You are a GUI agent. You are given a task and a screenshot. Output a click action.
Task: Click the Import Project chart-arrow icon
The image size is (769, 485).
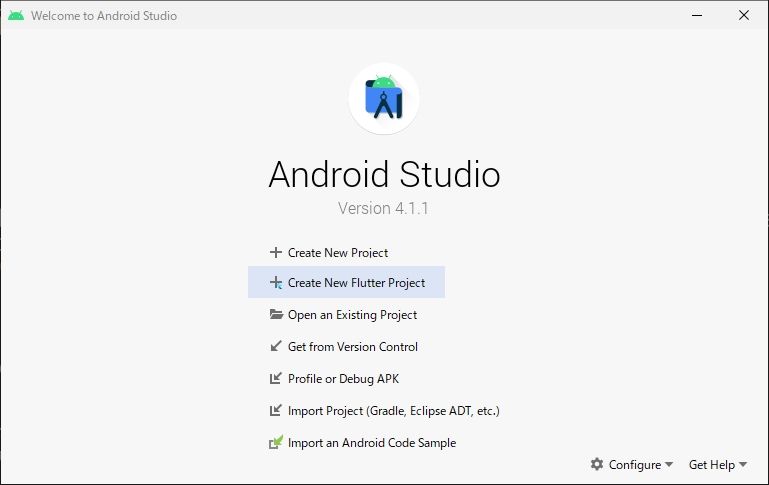(276, 411)
